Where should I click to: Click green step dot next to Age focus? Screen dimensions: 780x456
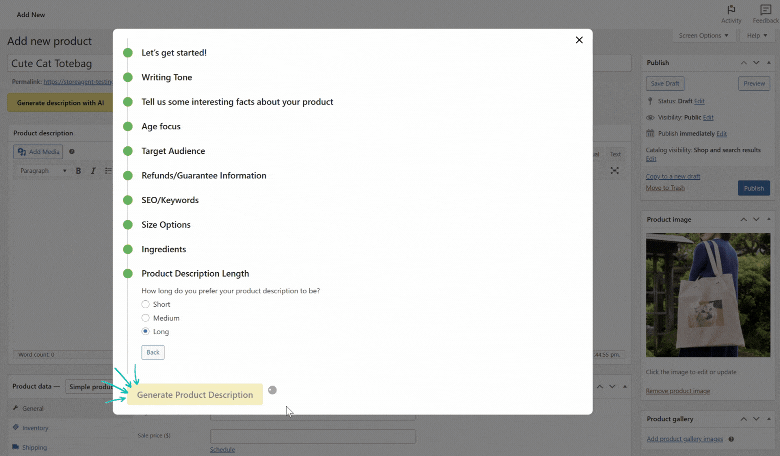[x=128, y=126]
